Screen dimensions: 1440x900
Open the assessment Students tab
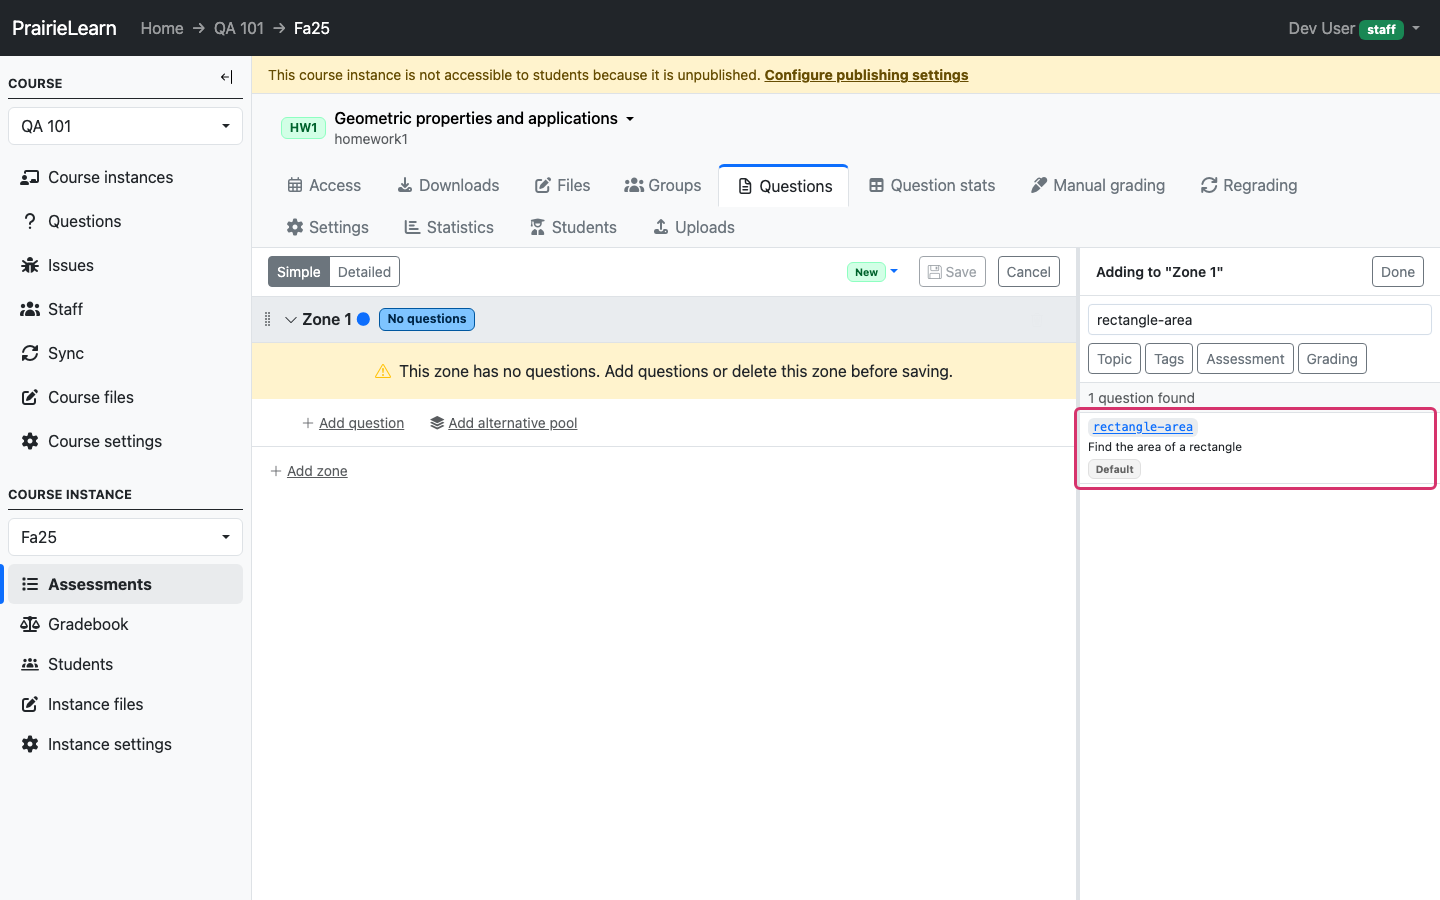pyautogui.click(x=573, y=227)
